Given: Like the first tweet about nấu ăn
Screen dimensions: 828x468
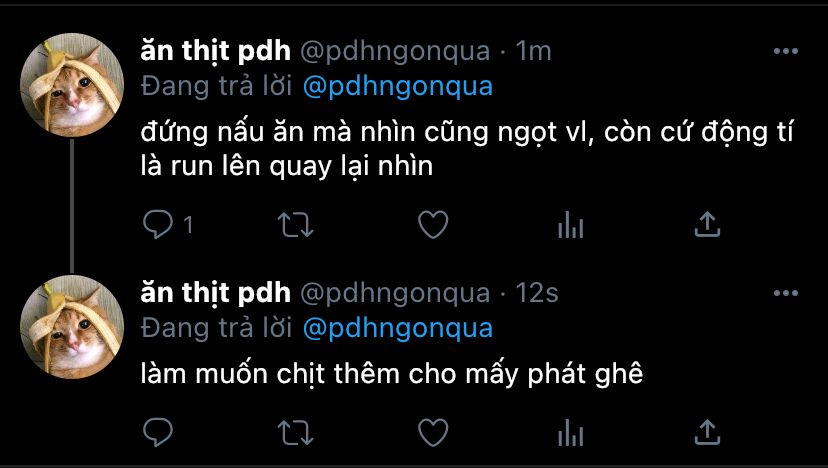Looking at the screenshot, I should pos(433,224).
